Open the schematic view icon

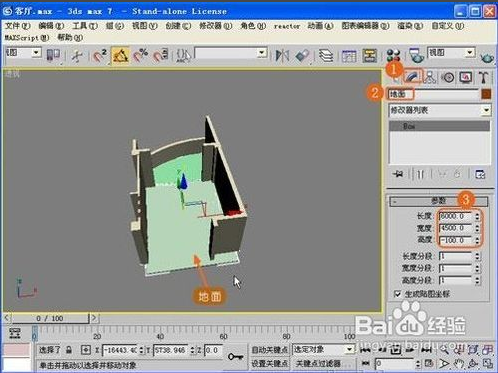(x=369, y=55)
